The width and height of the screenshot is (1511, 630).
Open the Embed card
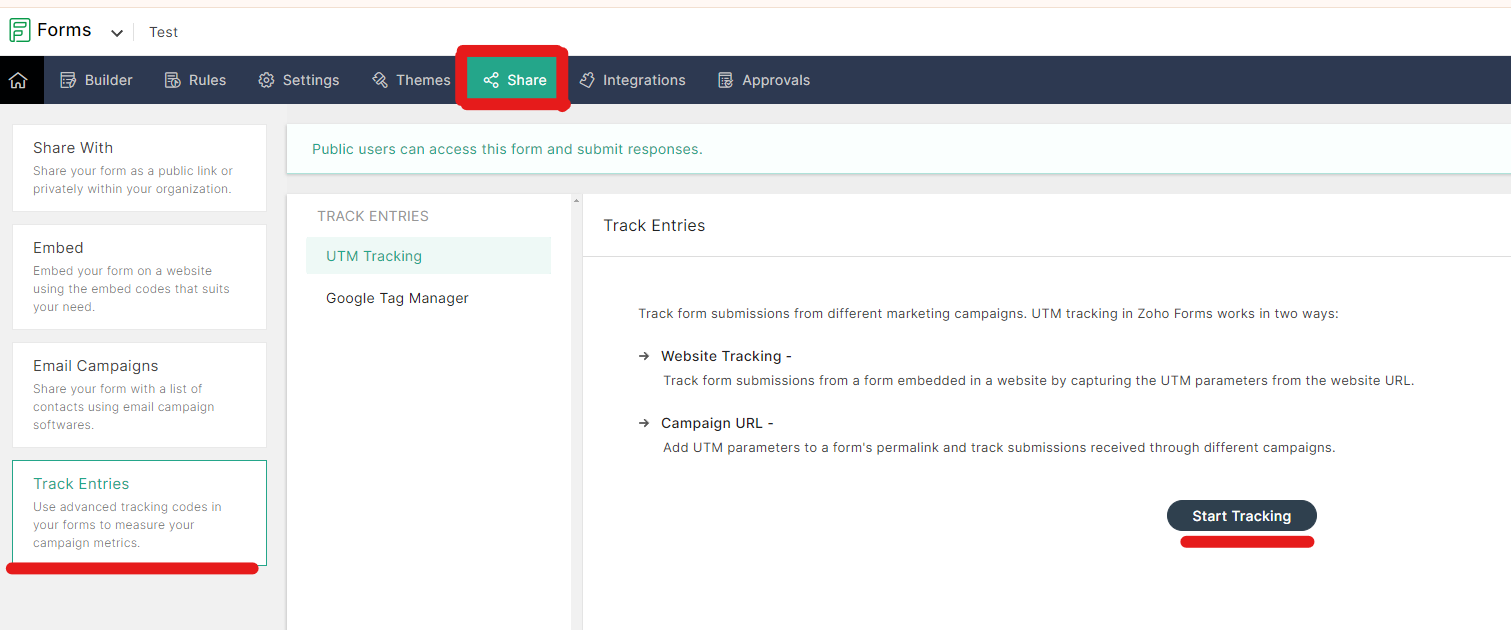(139, 277)
